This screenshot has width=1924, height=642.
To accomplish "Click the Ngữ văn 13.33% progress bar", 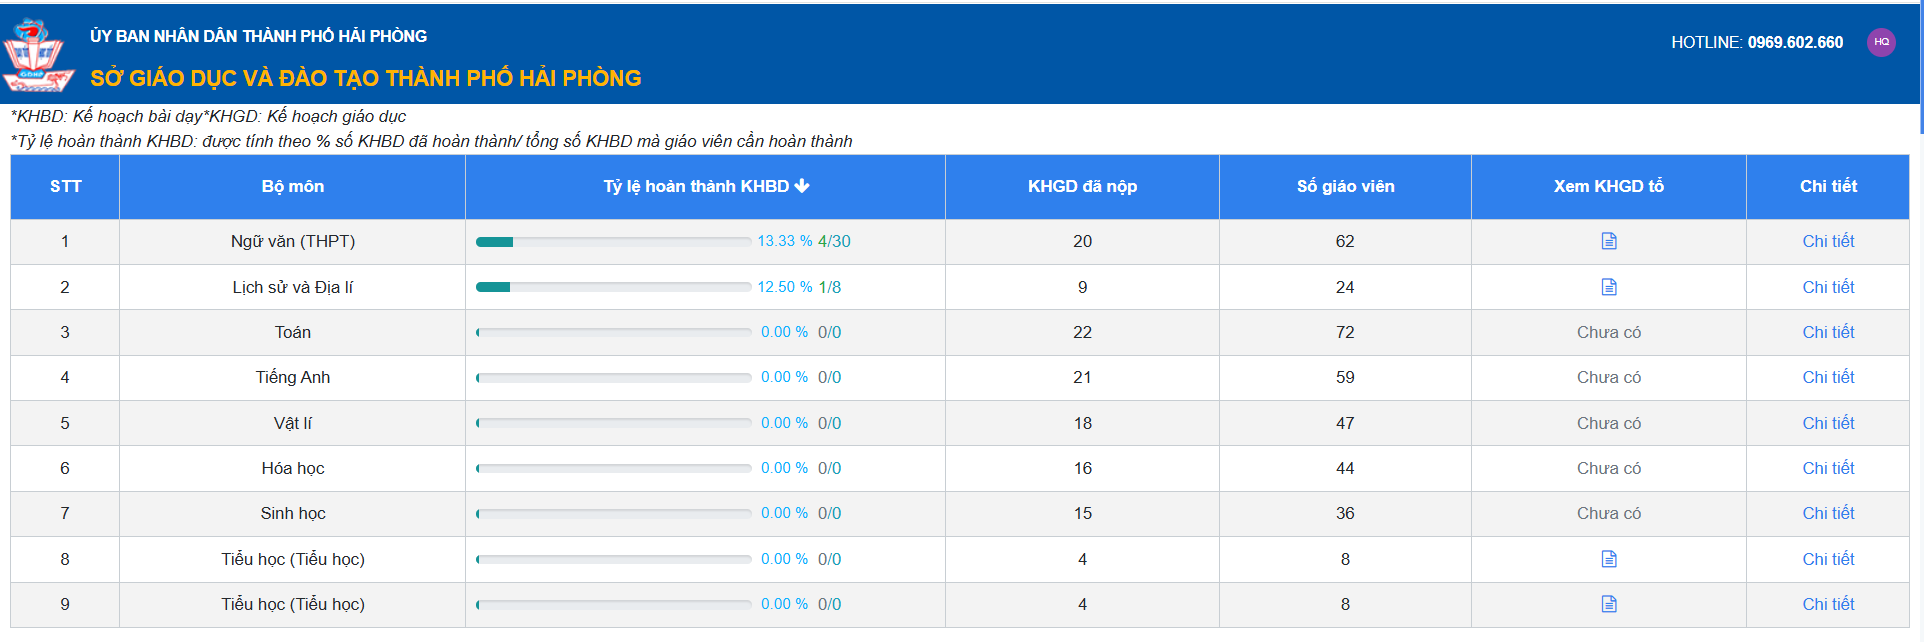I will point(613,242).
